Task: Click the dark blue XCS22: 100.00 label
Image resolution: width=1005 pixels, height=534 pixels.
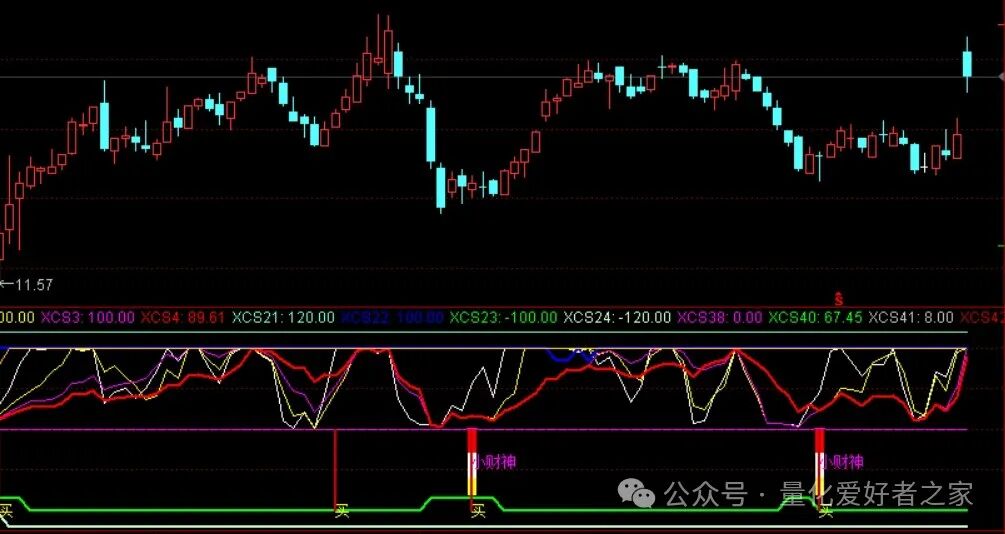Action: (392, 317)
